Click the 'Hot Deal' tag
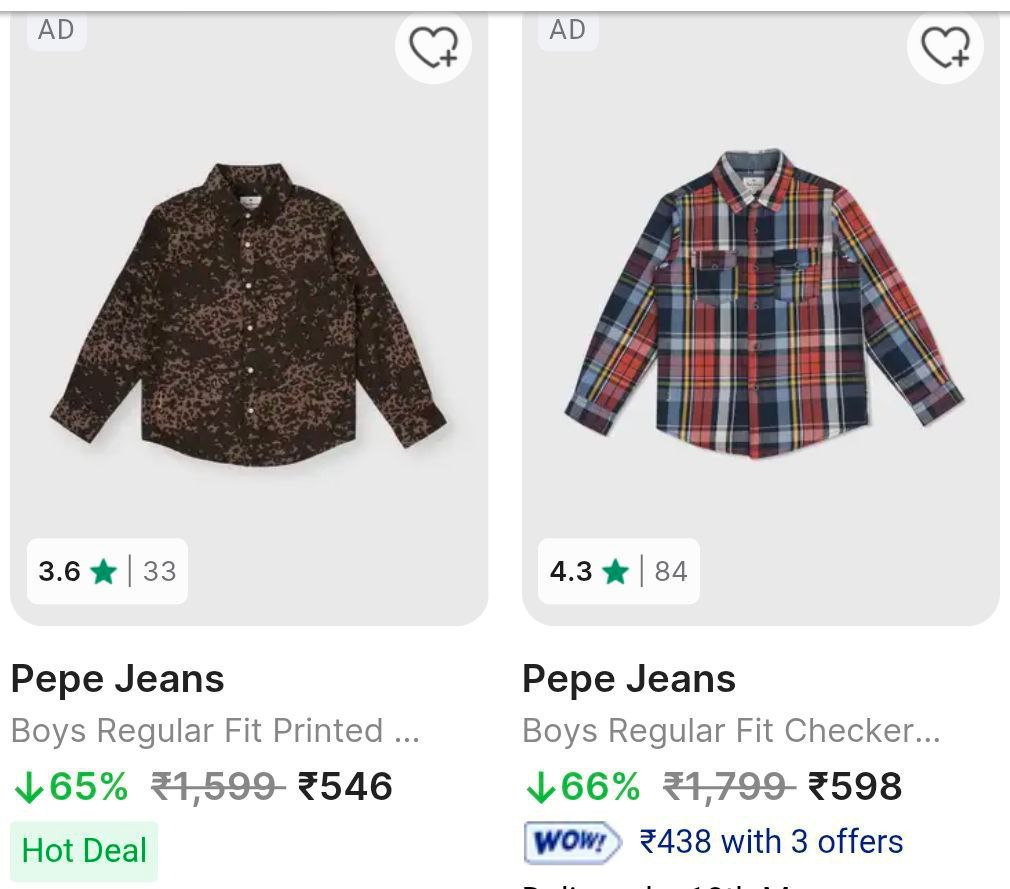 pyautogui.click(x=84, y=850)
